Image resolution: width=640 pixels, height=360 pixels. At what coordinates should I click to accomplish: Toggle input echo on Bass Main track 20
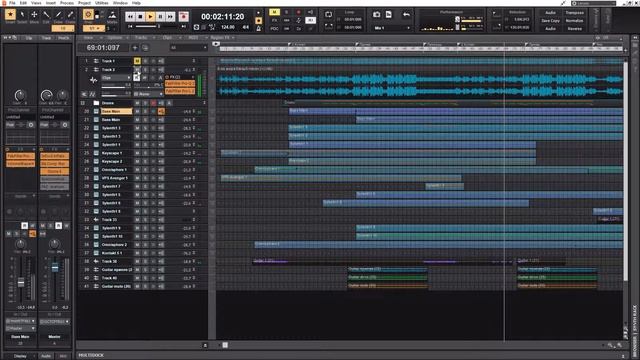(161, 111)
